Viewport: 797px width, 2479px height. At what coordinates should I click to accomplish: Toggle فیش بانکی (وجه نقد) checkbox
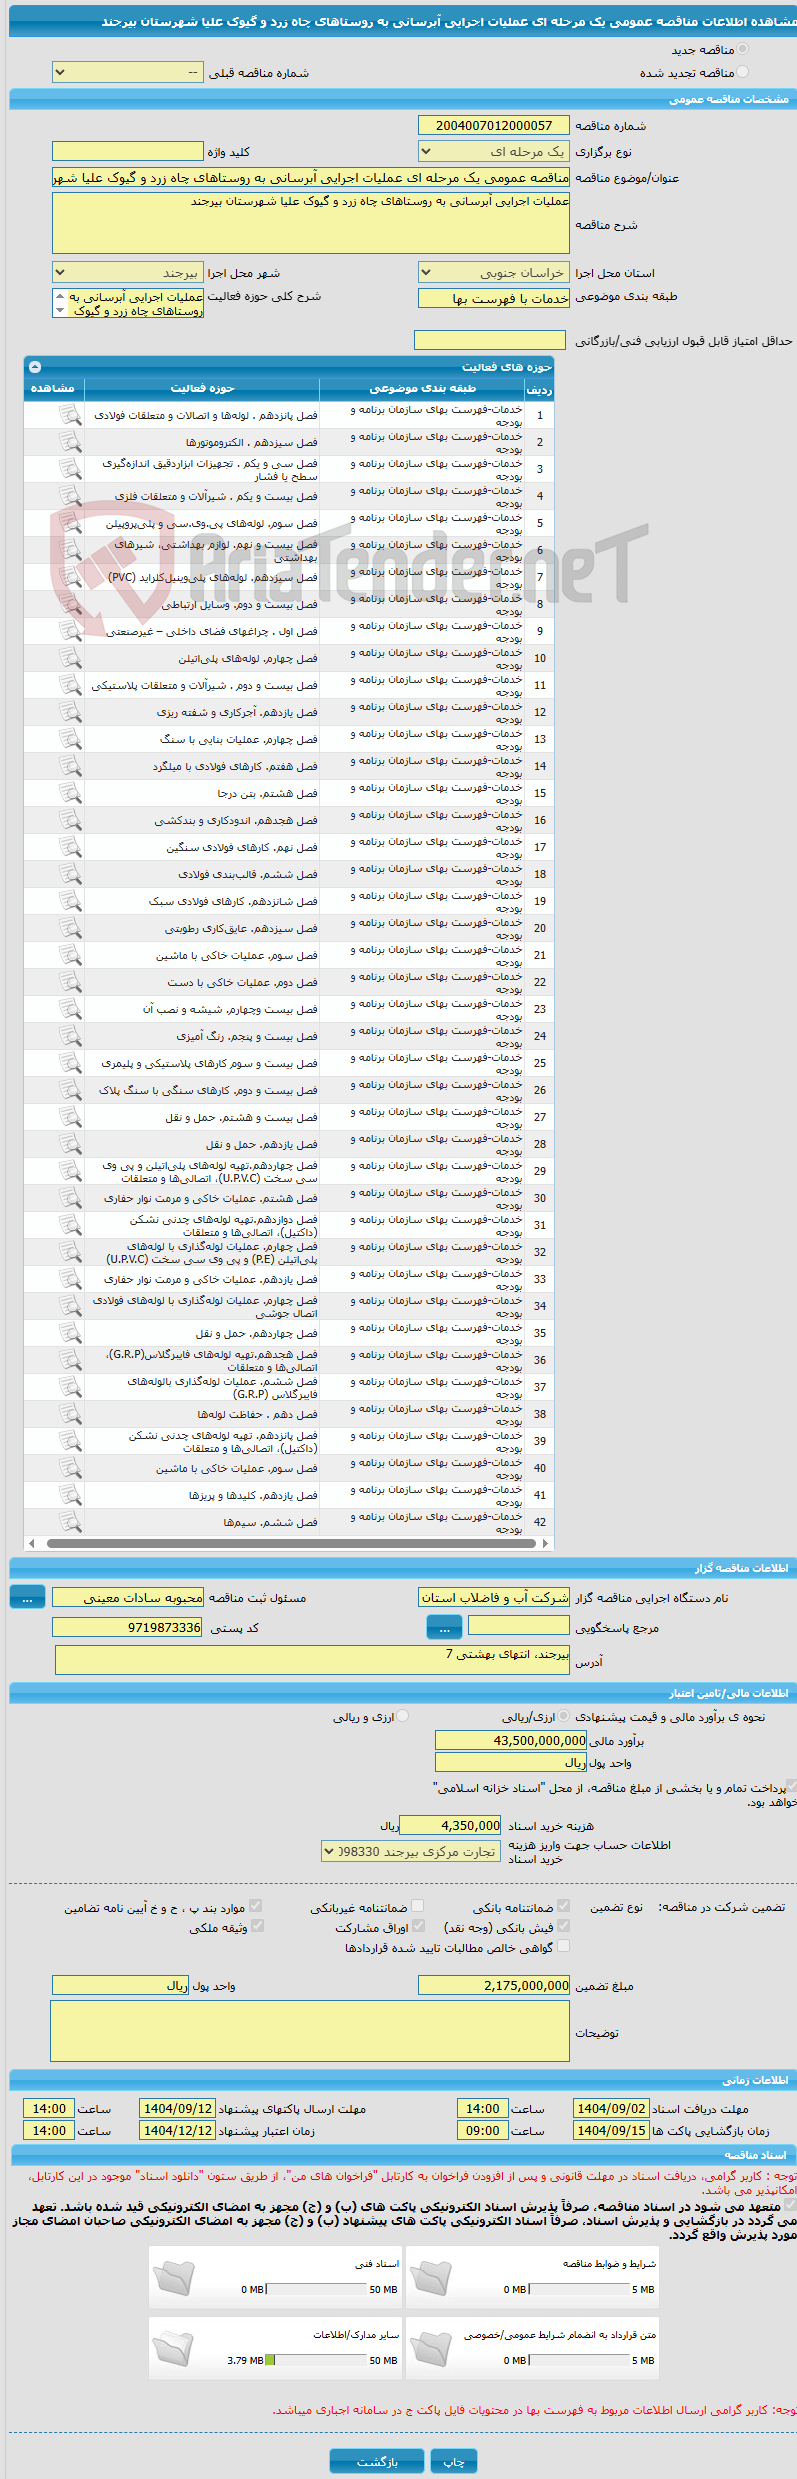564,1926
